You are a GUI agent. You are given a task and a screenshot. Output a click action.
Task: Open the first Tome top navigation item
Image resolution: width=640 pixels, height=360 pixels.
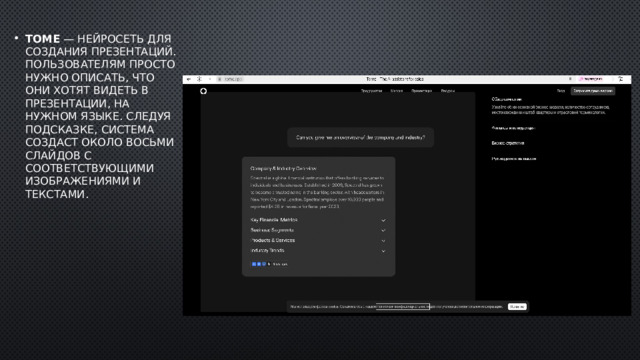371,91
